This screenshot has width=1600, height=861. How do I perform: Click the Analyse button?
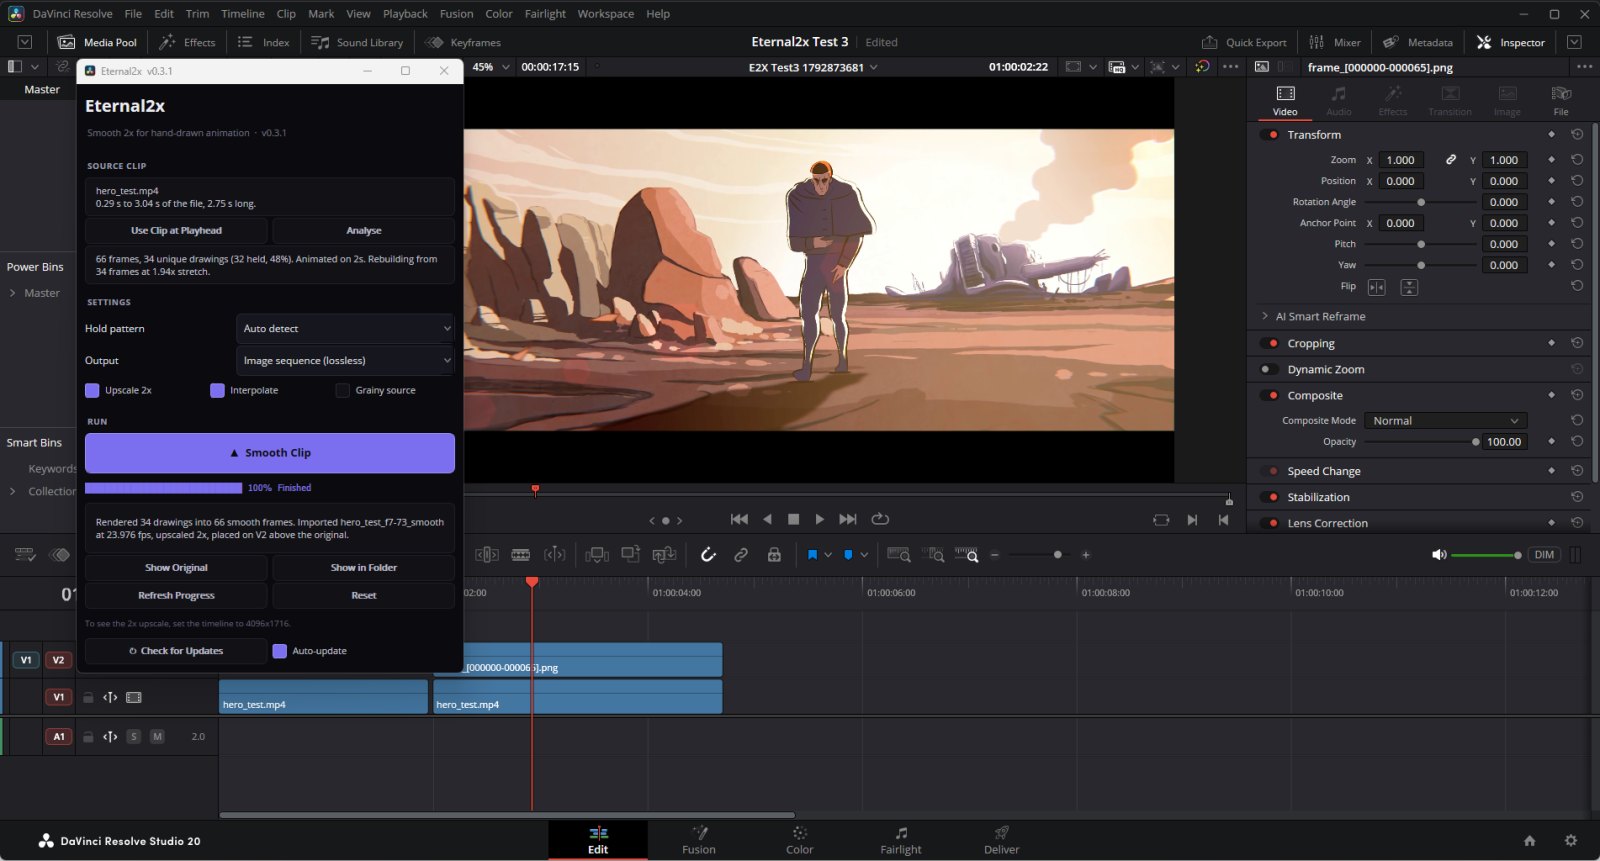364,230
